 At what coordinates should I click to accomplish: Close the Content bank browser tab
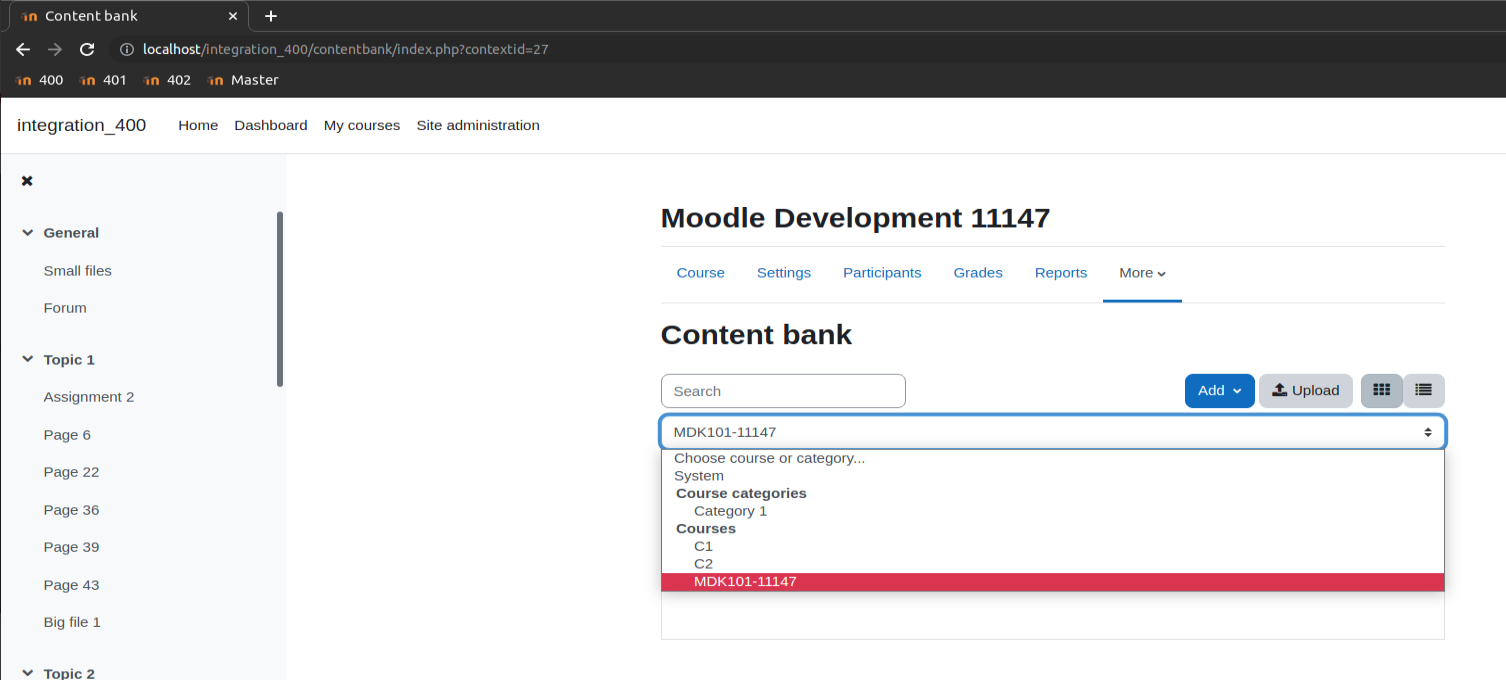[232, 16]
